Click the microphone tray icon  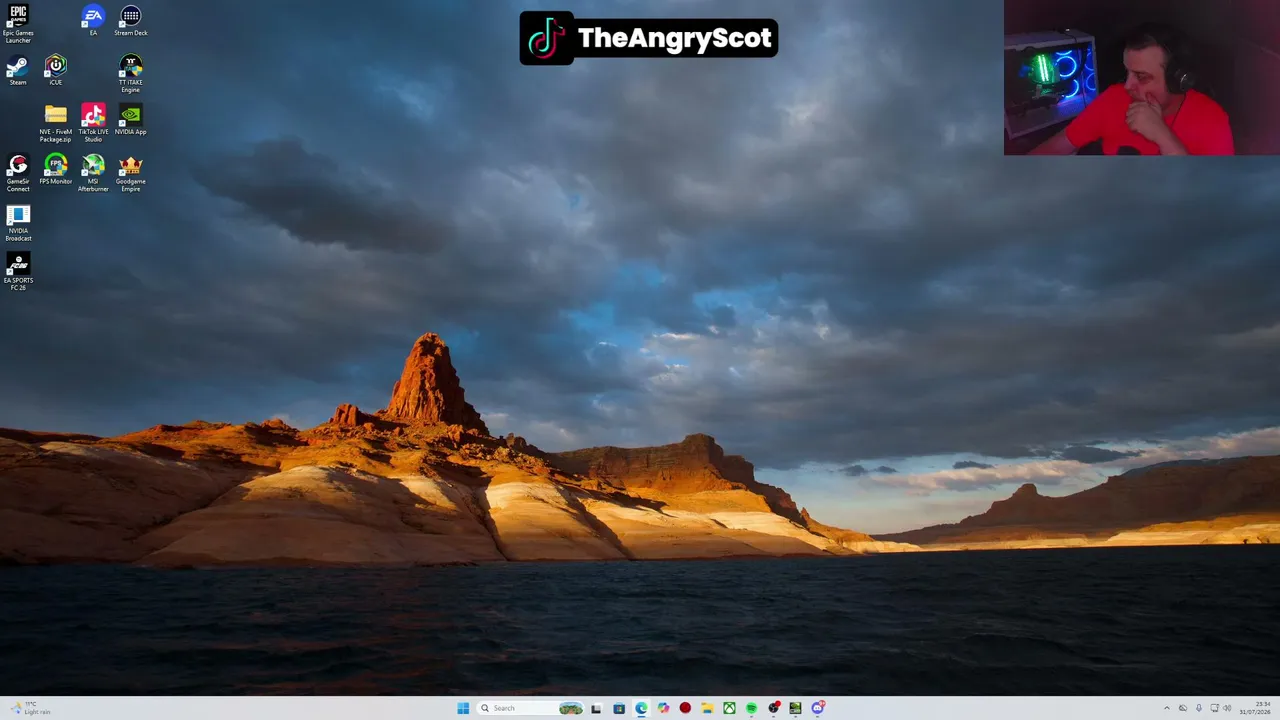coord(1199,708)
